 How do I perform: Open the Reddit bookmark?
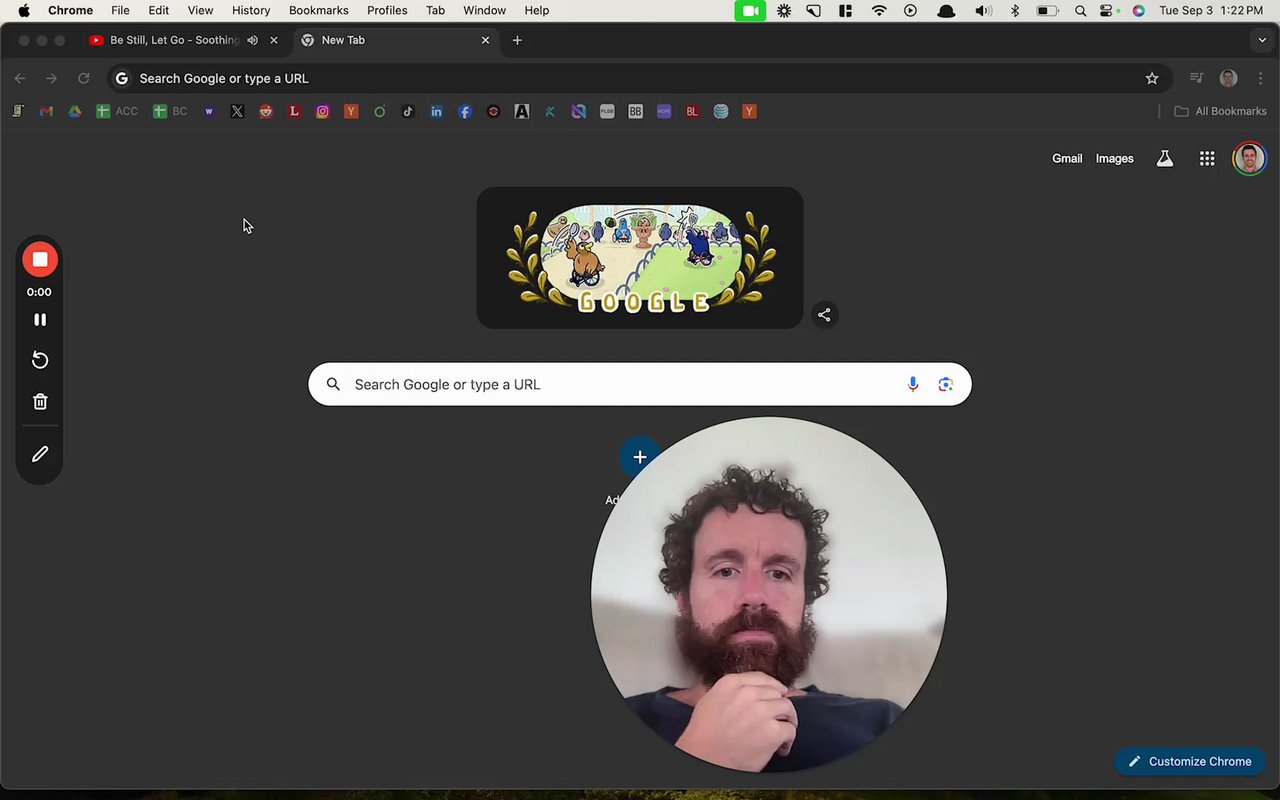click(266, 112)
